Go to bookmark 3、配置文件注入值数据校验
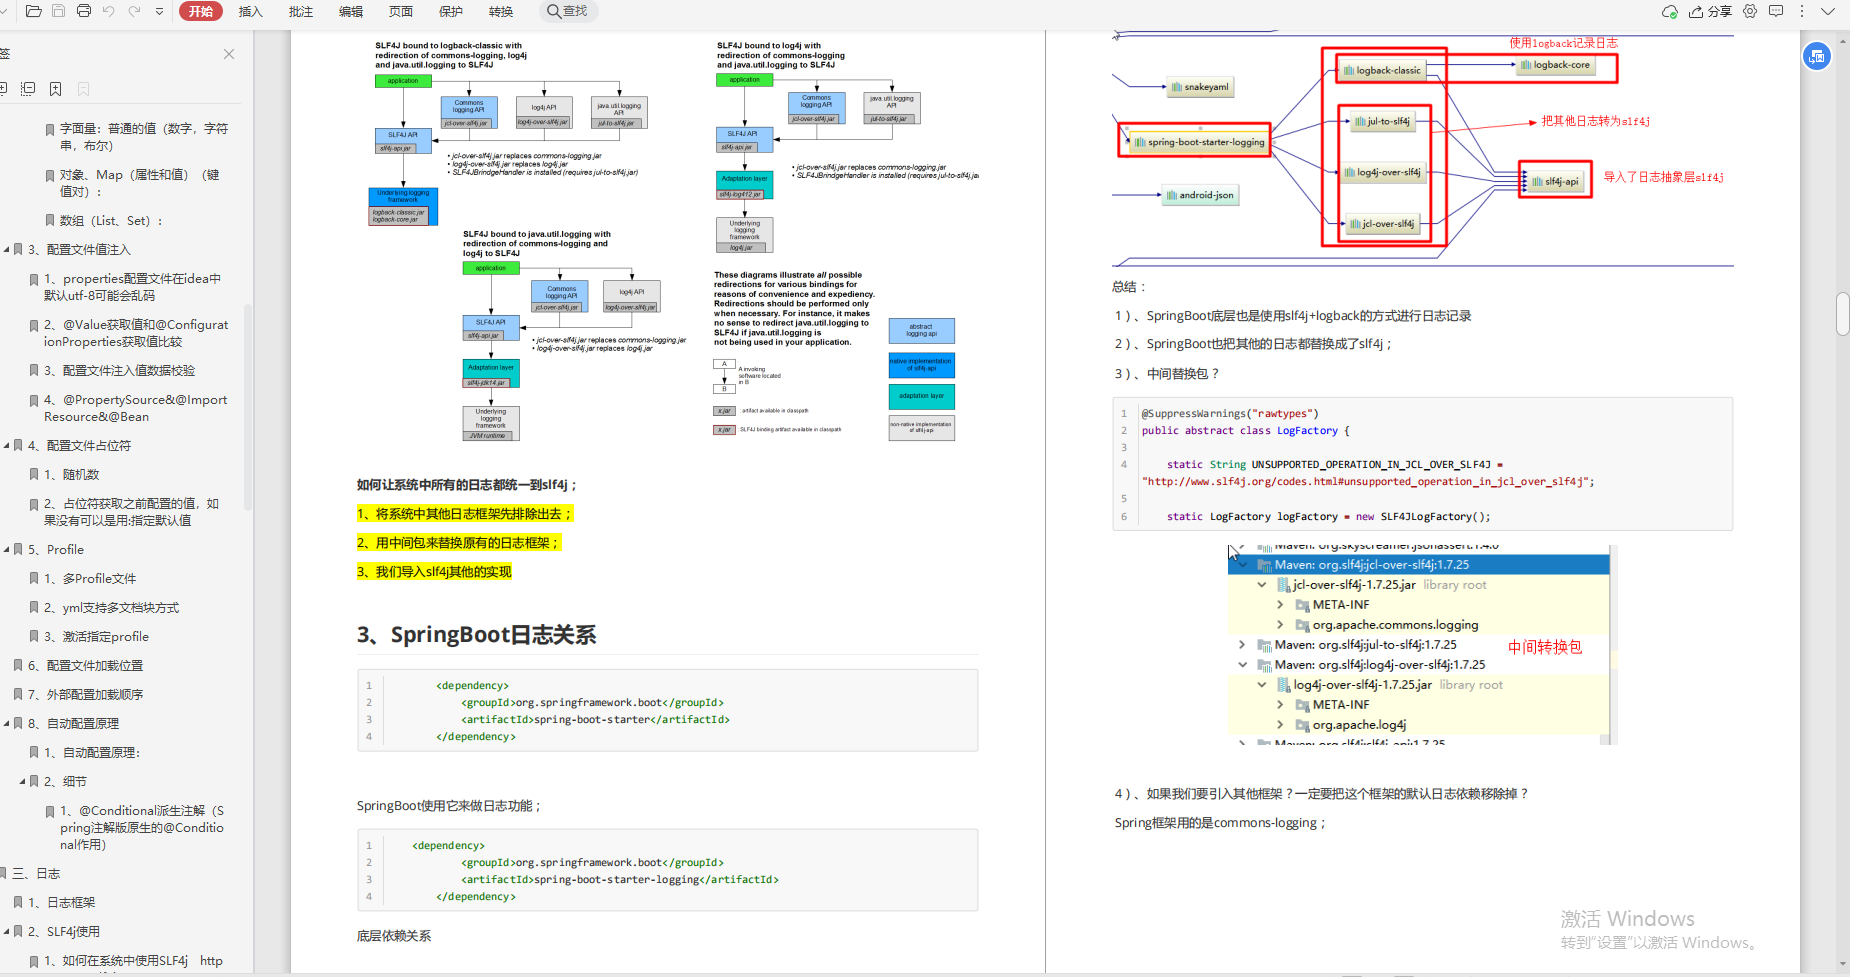 119,370
